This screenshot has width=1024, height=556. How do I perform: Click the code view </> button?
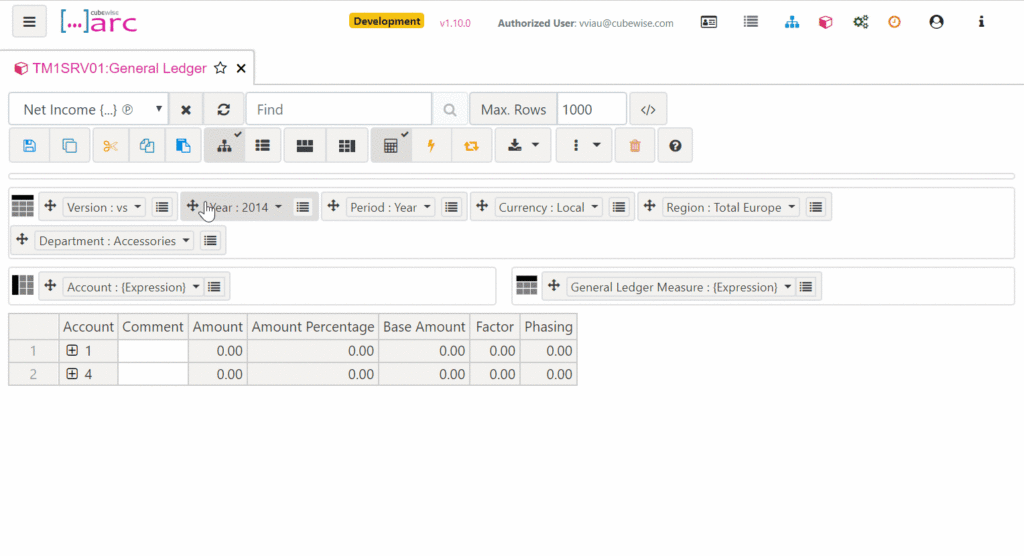(x=648, y=110)
